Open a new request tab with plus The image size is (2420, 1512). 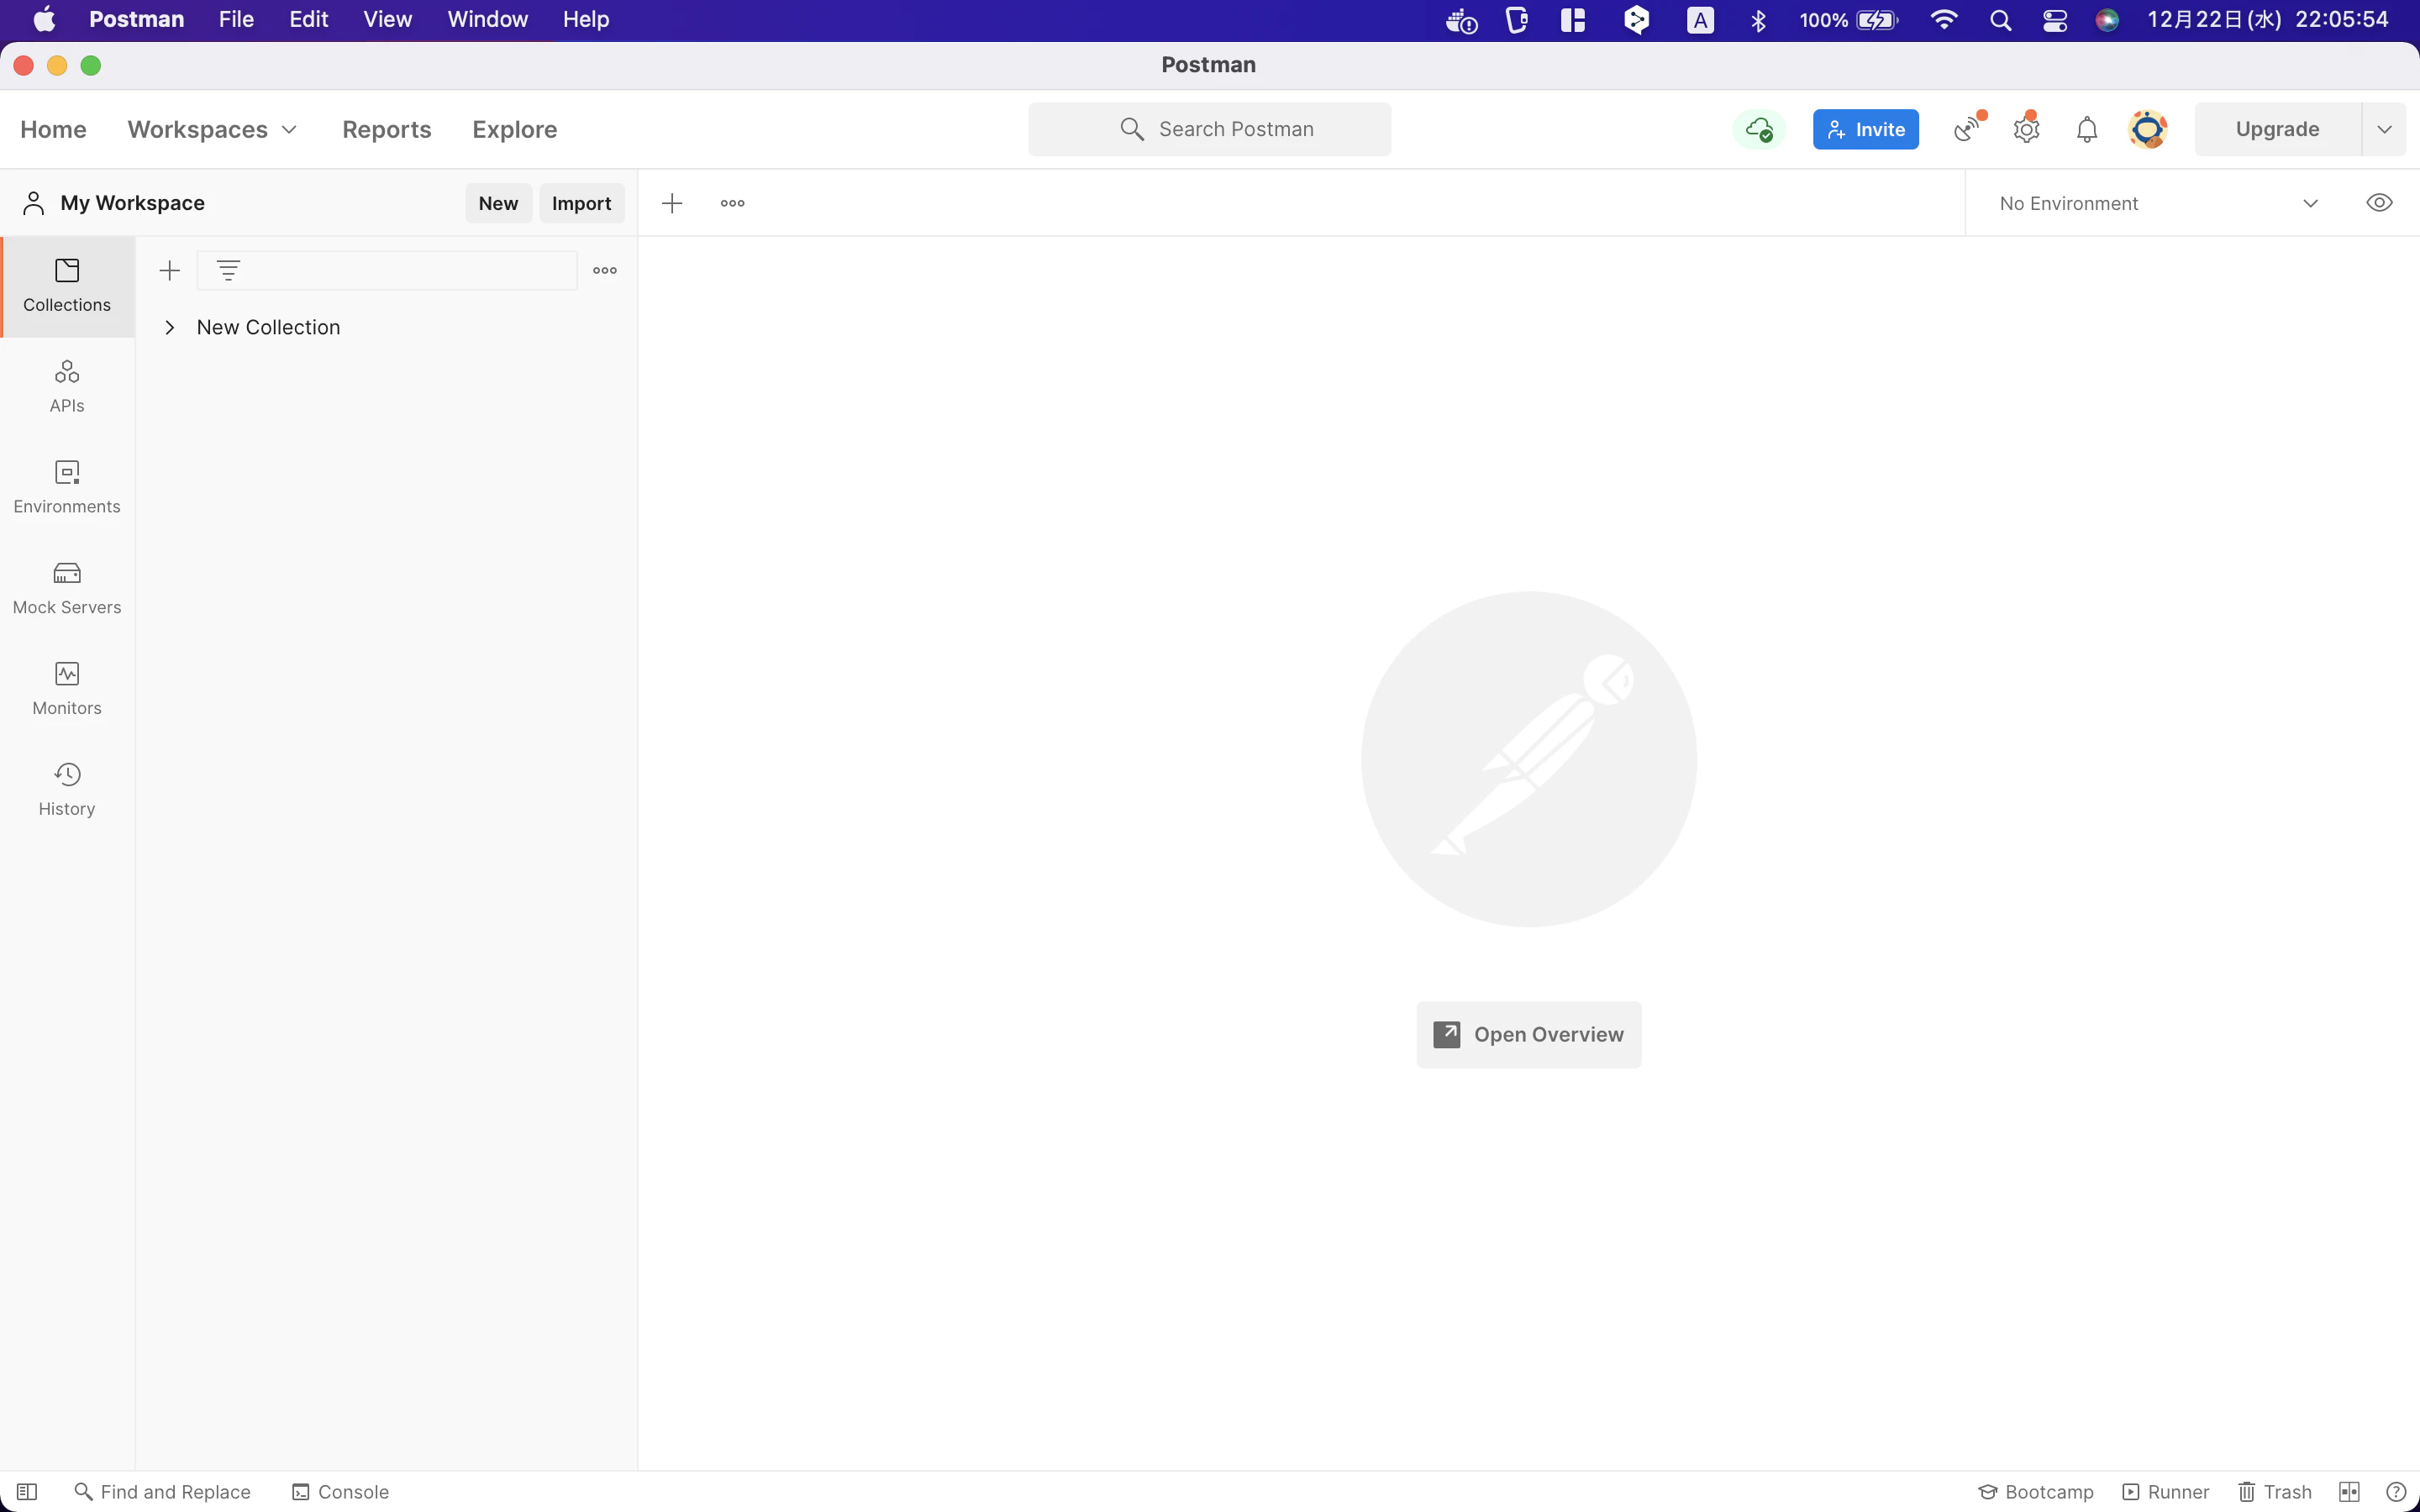click(672, 203)
